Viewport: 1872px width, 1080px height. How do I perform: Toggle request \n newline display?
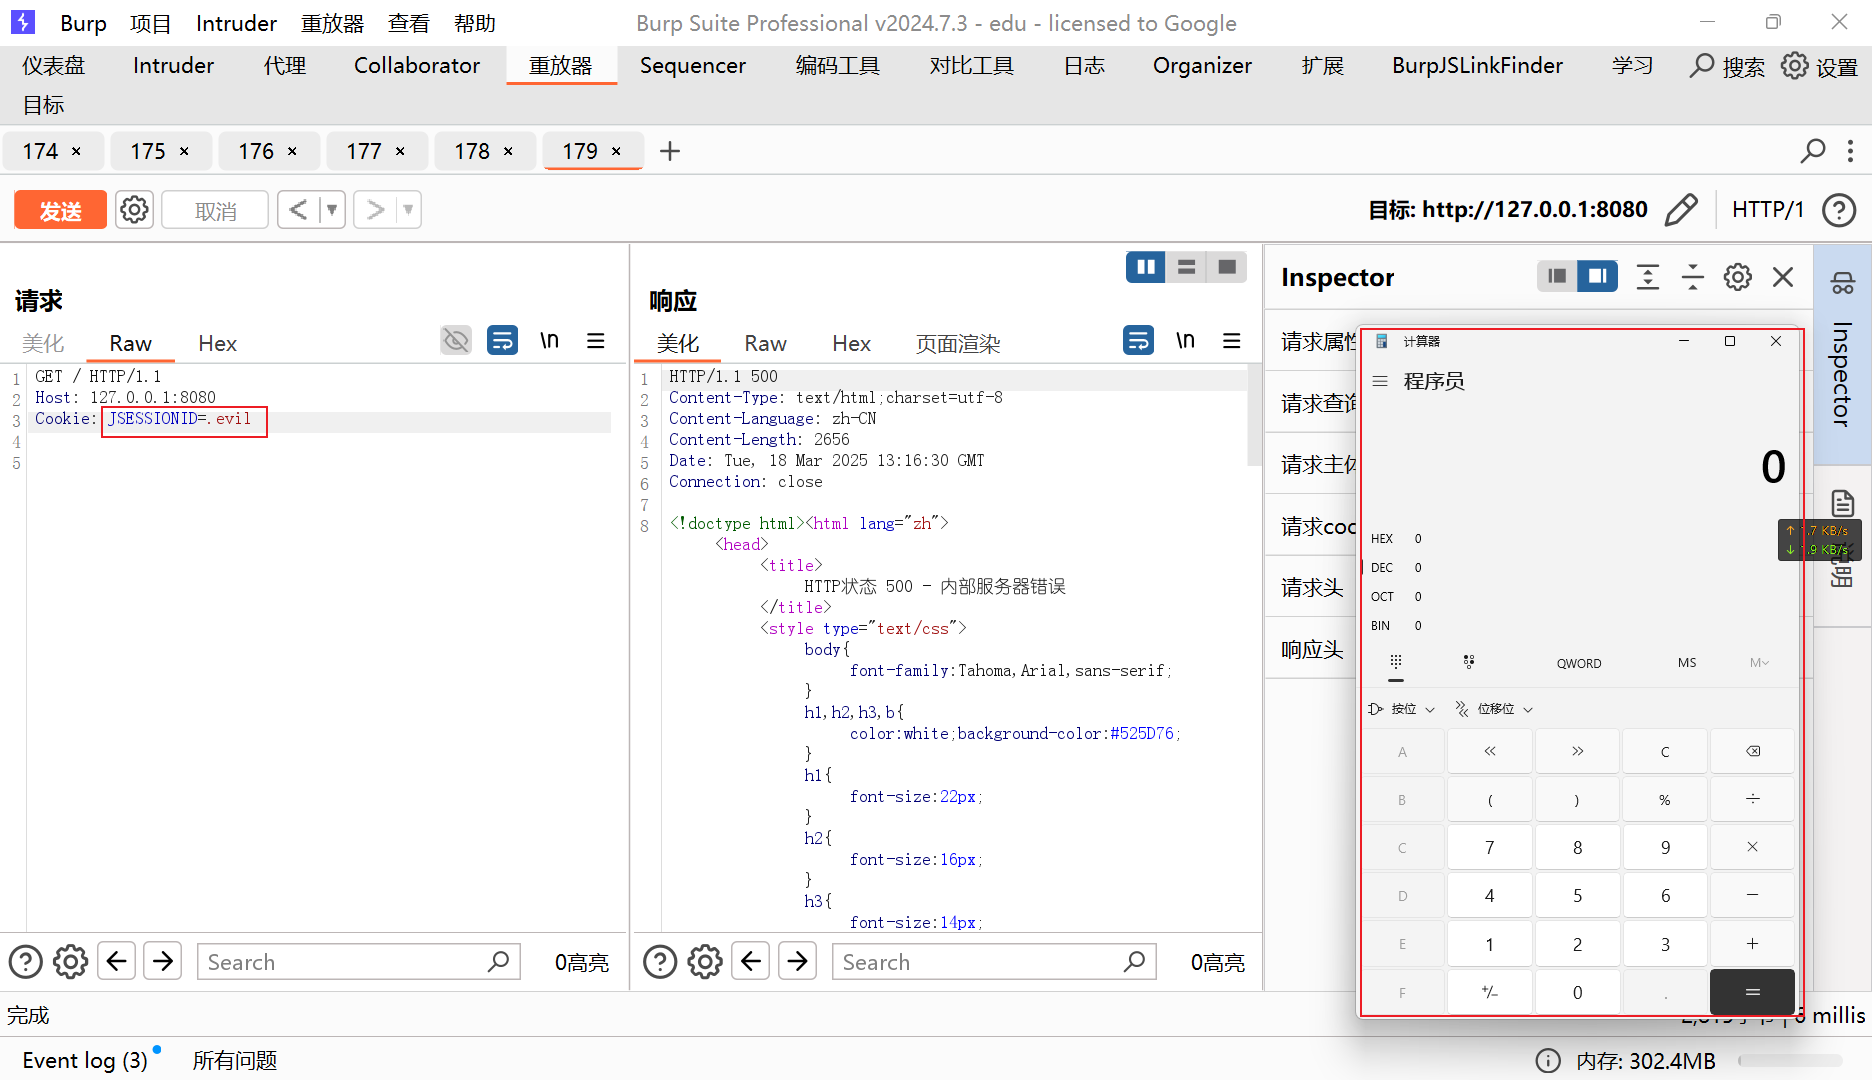(x=549, y=341)
